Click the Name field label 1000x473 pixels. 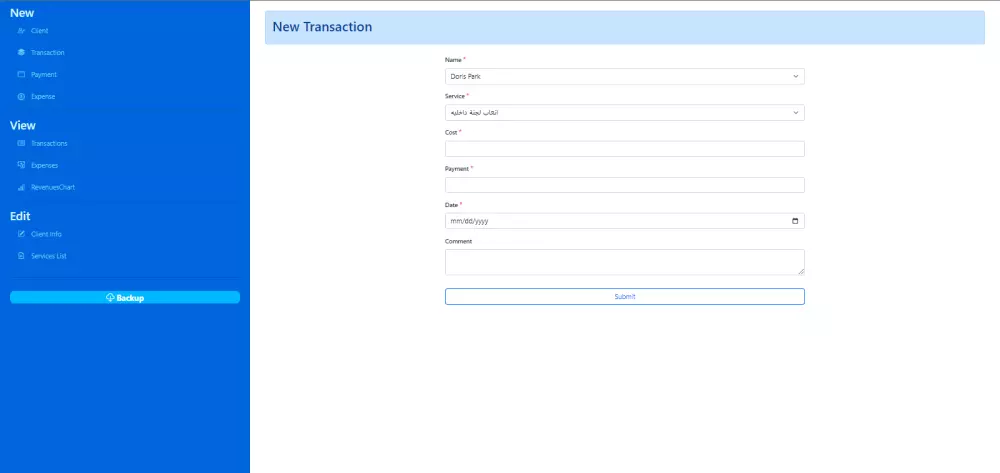pyautogui.click(x=453, y=60)
